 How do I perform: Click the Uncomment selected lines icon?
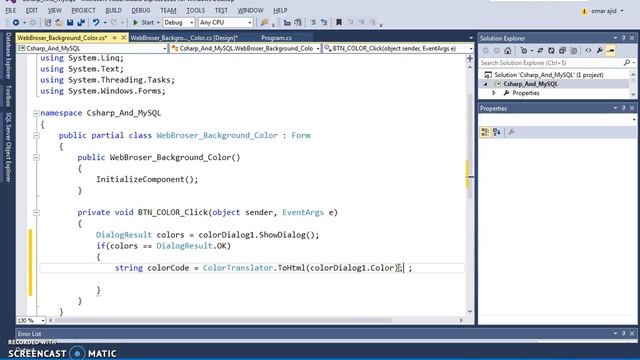pyautogui.click(x=324, y=23)
